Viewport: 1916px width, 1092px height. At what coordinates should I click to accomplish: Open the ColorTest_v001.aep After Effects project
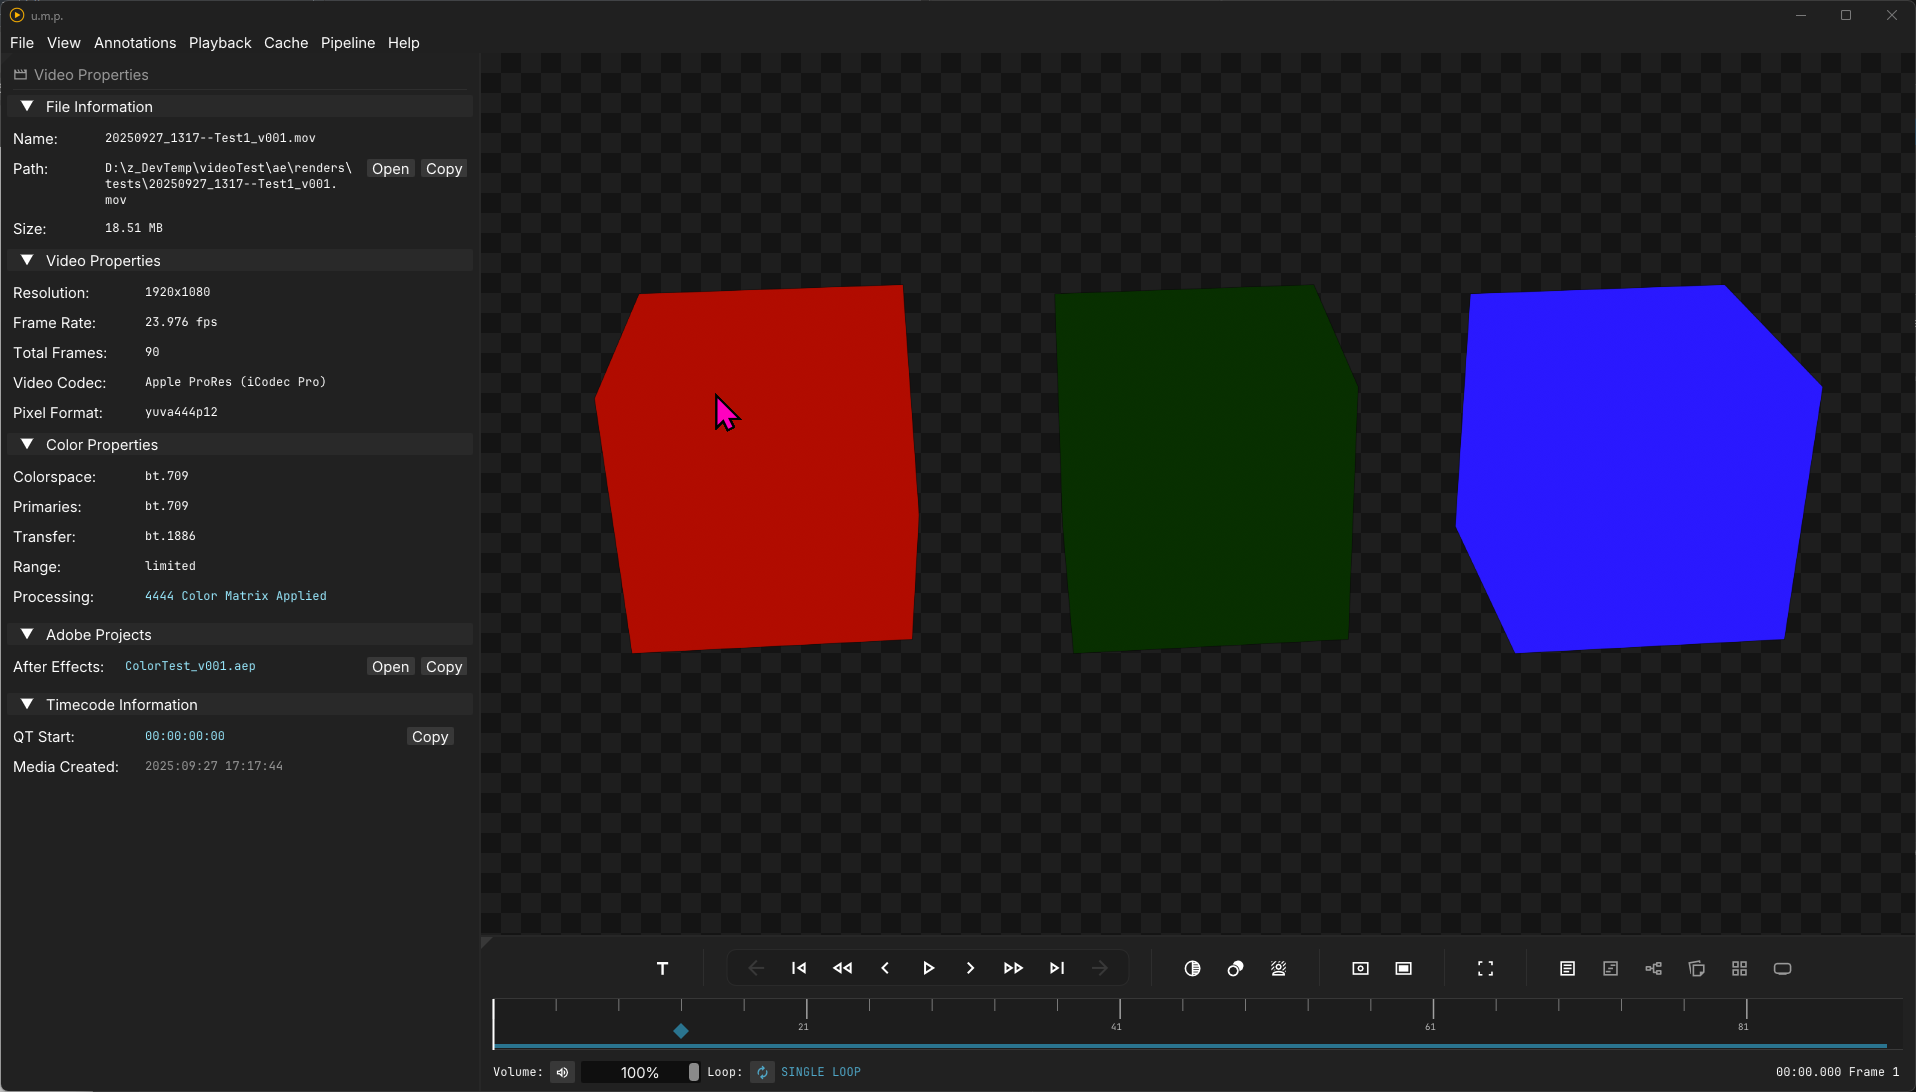(390, 667)
